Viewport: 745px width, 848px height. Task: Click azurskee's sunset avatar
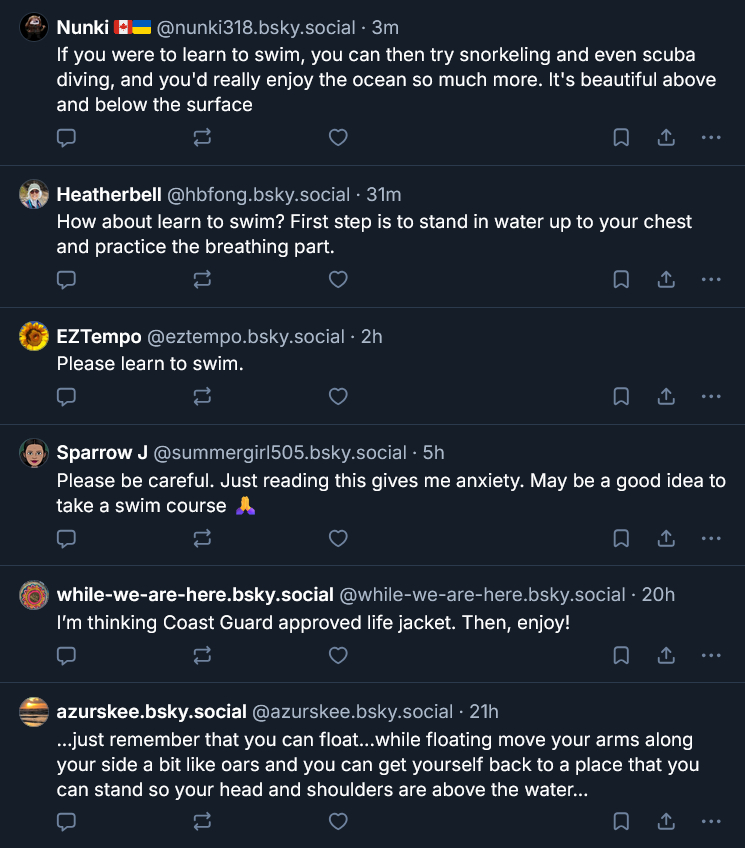pyautogui.click(x=34, y=712)
